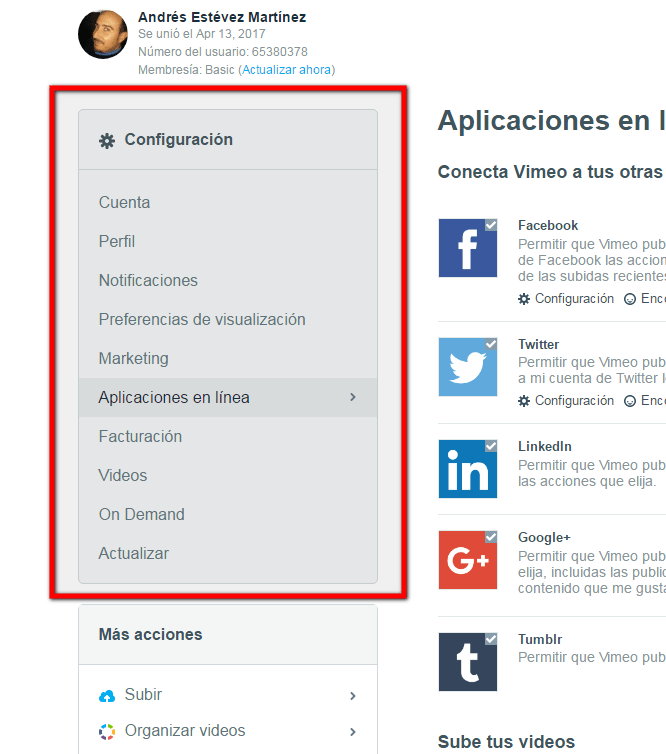This screenshot has height=754, width=666.
Task: Click chevron next to Subir
Action: pos(353,696)
